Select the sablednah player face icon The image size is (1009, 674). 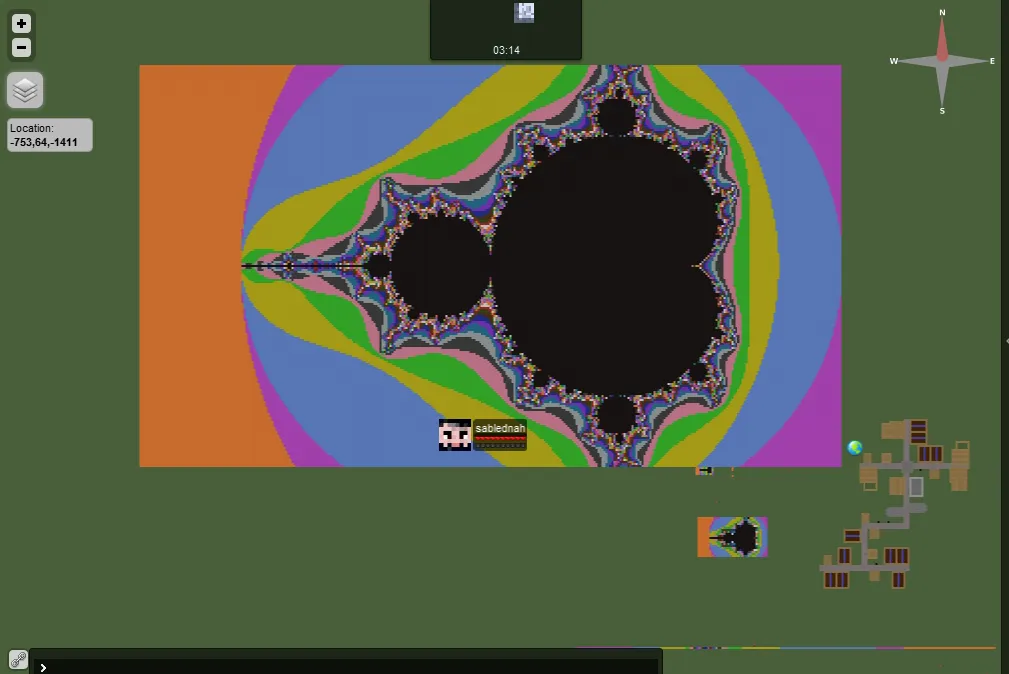455,435
